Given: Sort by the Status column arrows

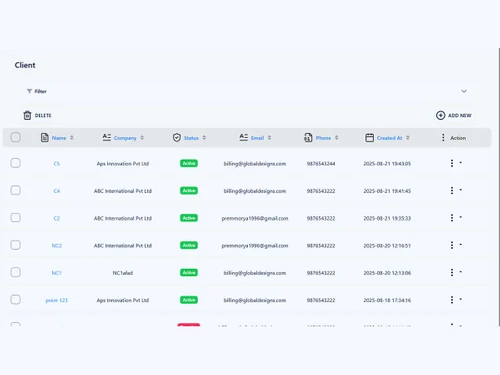Looking at the screenshot, I should click(x=204, y=138).
